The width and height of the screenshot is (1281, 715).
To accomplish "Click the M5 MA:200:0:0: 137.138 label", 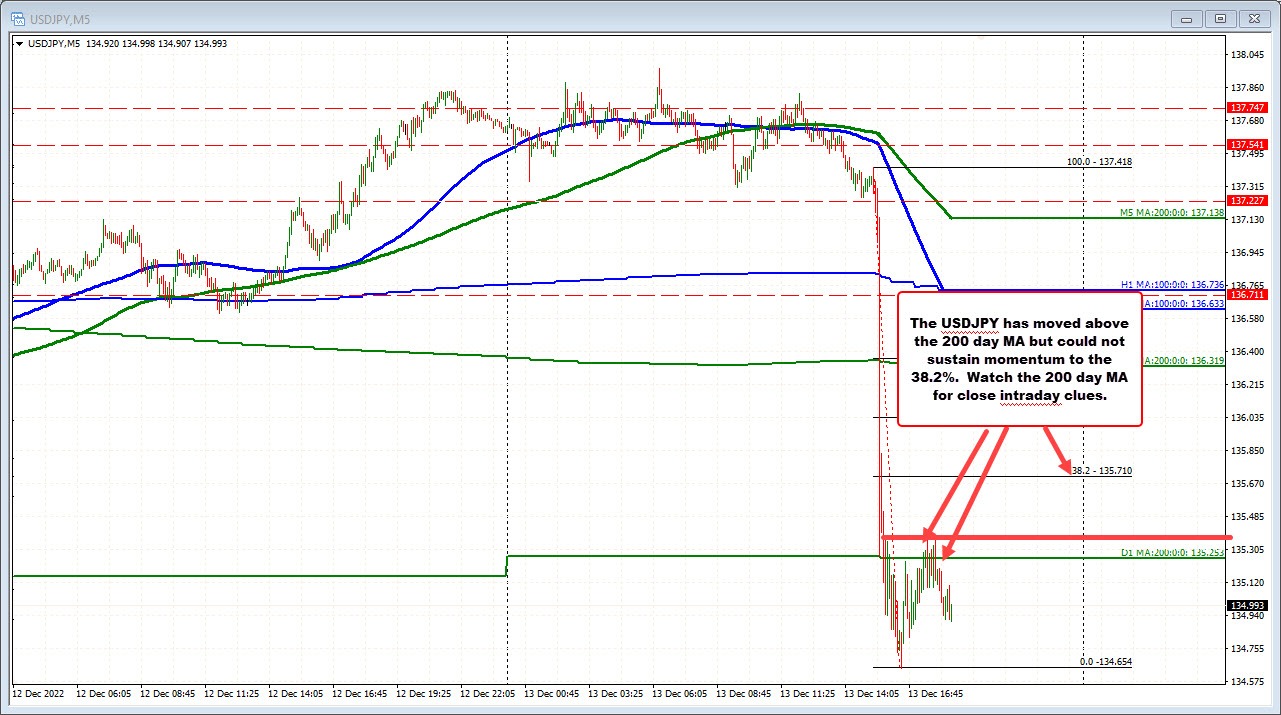I will 1172,215.
